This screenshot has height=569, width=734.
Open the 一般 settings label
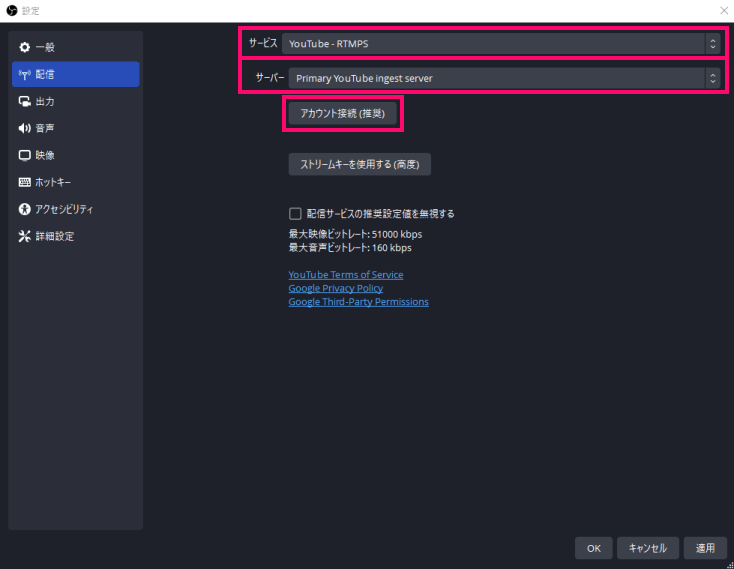45,47
